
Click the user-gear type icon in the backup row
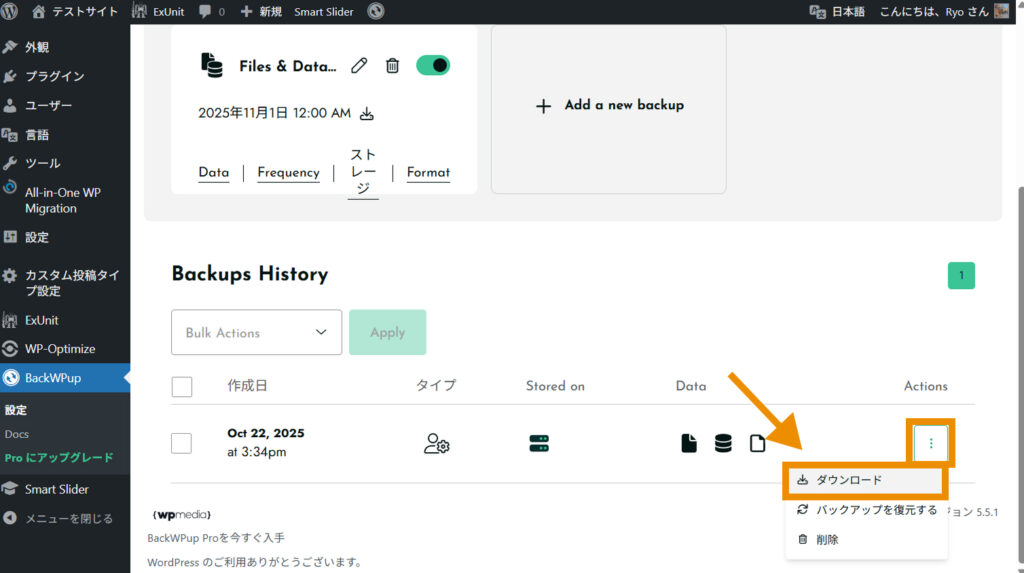coord(436,444)
